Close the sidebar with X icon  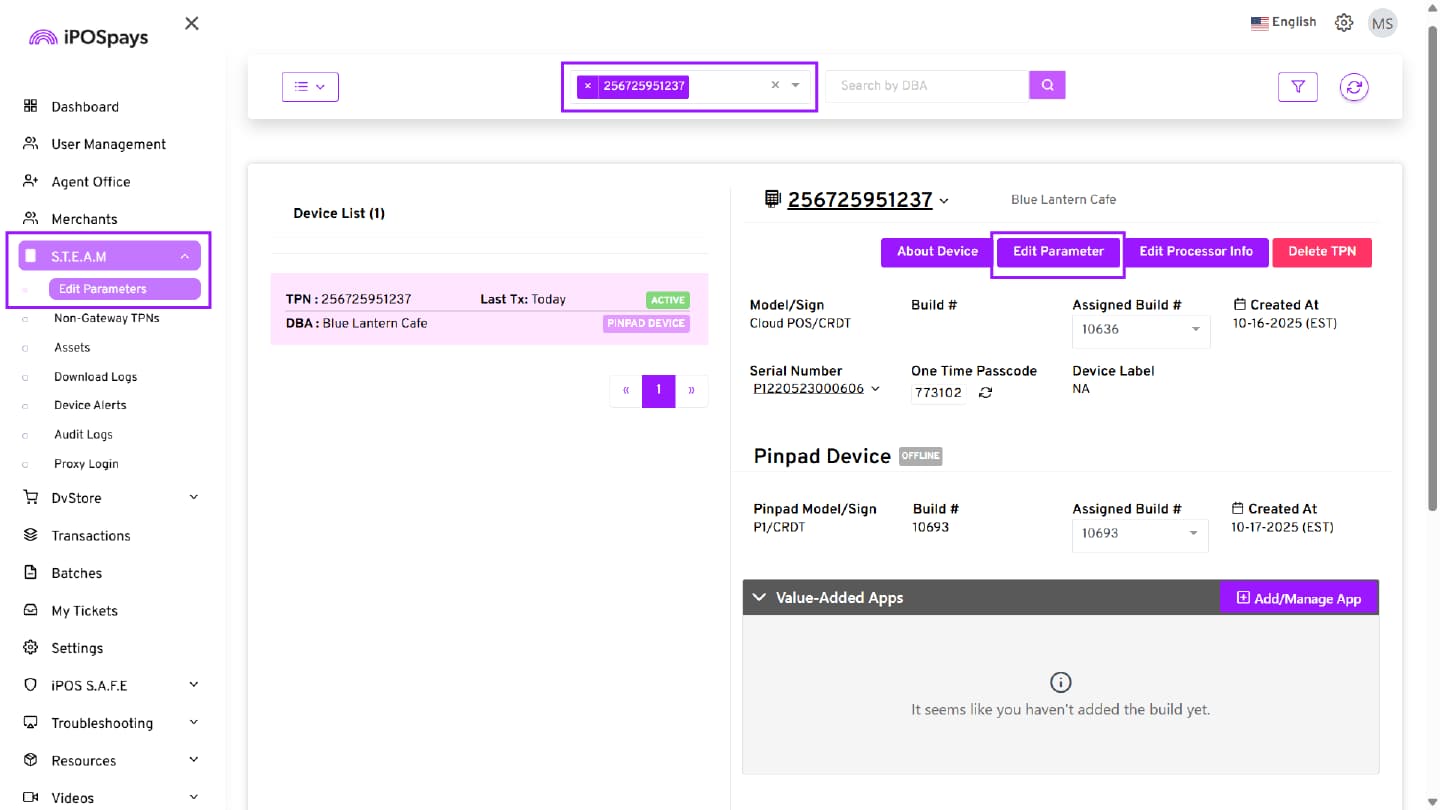[x=192, y=23]
